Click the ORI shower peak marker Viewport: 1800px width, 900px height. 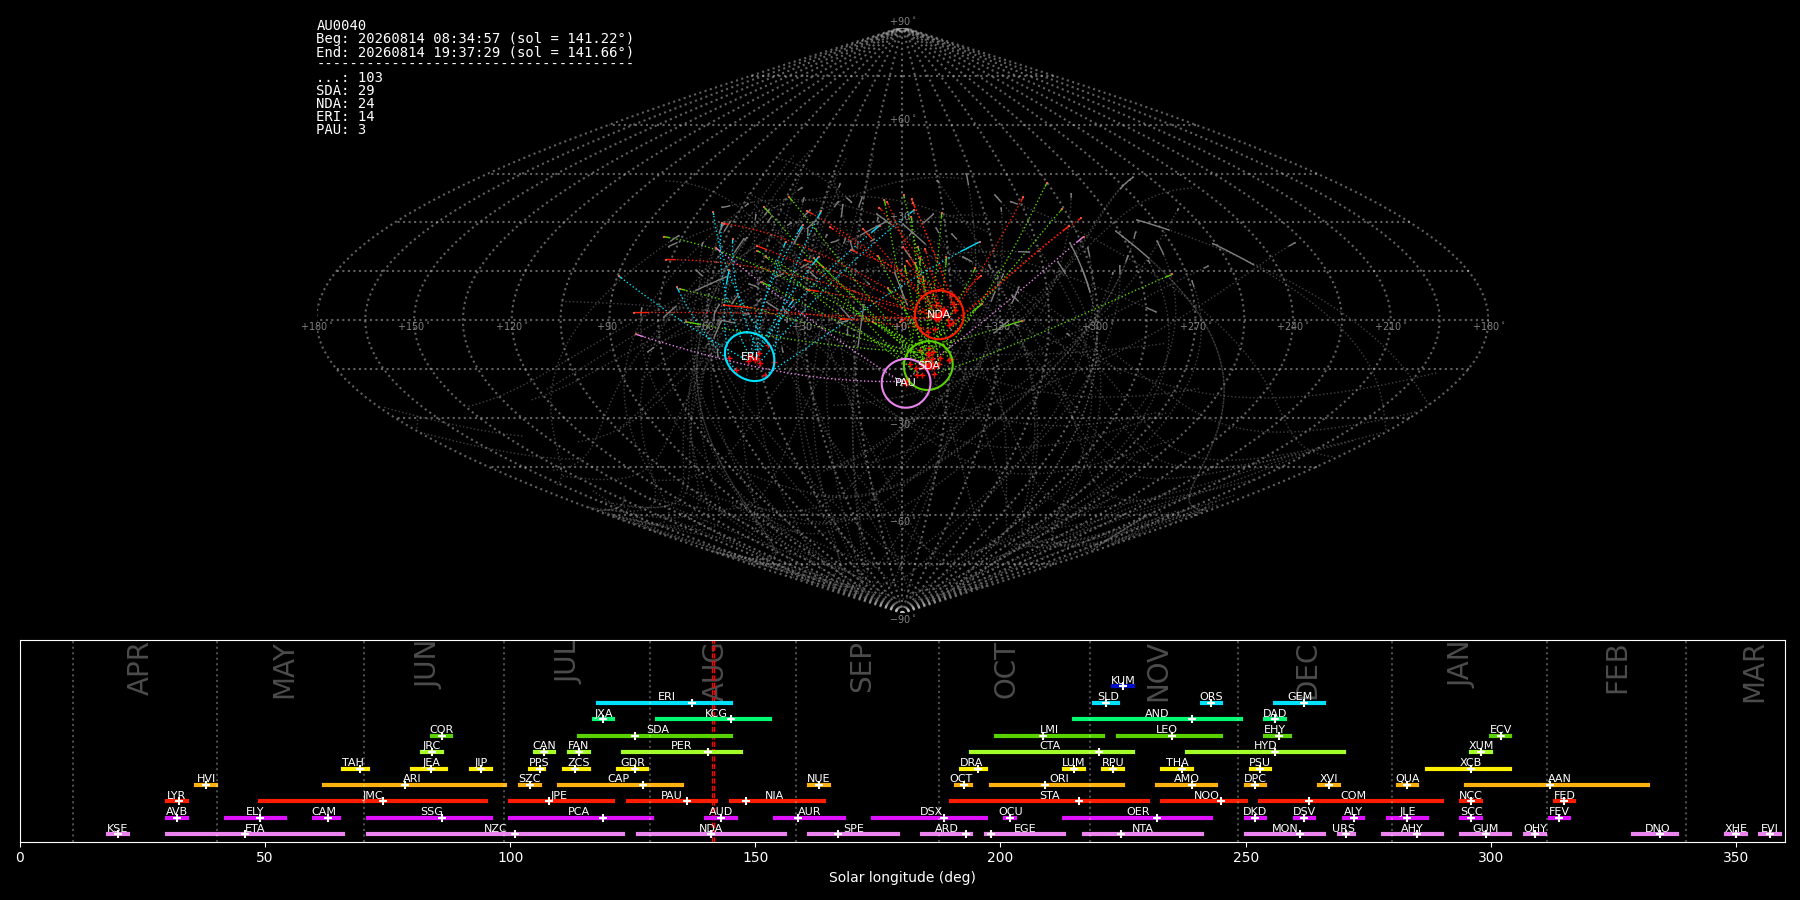pyautogui.click(x=1045, y=785)
